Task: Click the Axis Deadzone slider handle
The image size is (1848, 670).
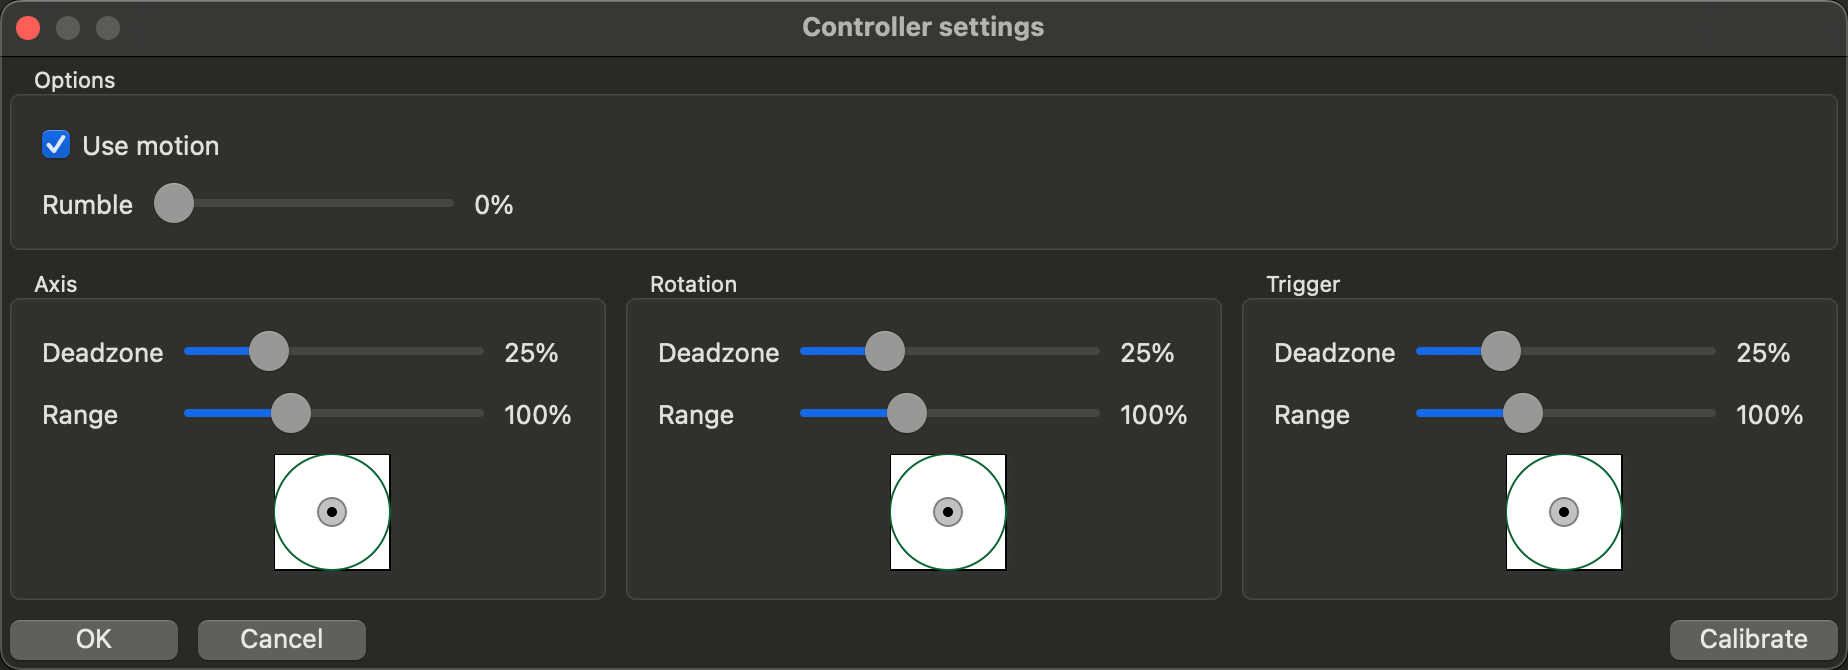Action: point(268,351)
